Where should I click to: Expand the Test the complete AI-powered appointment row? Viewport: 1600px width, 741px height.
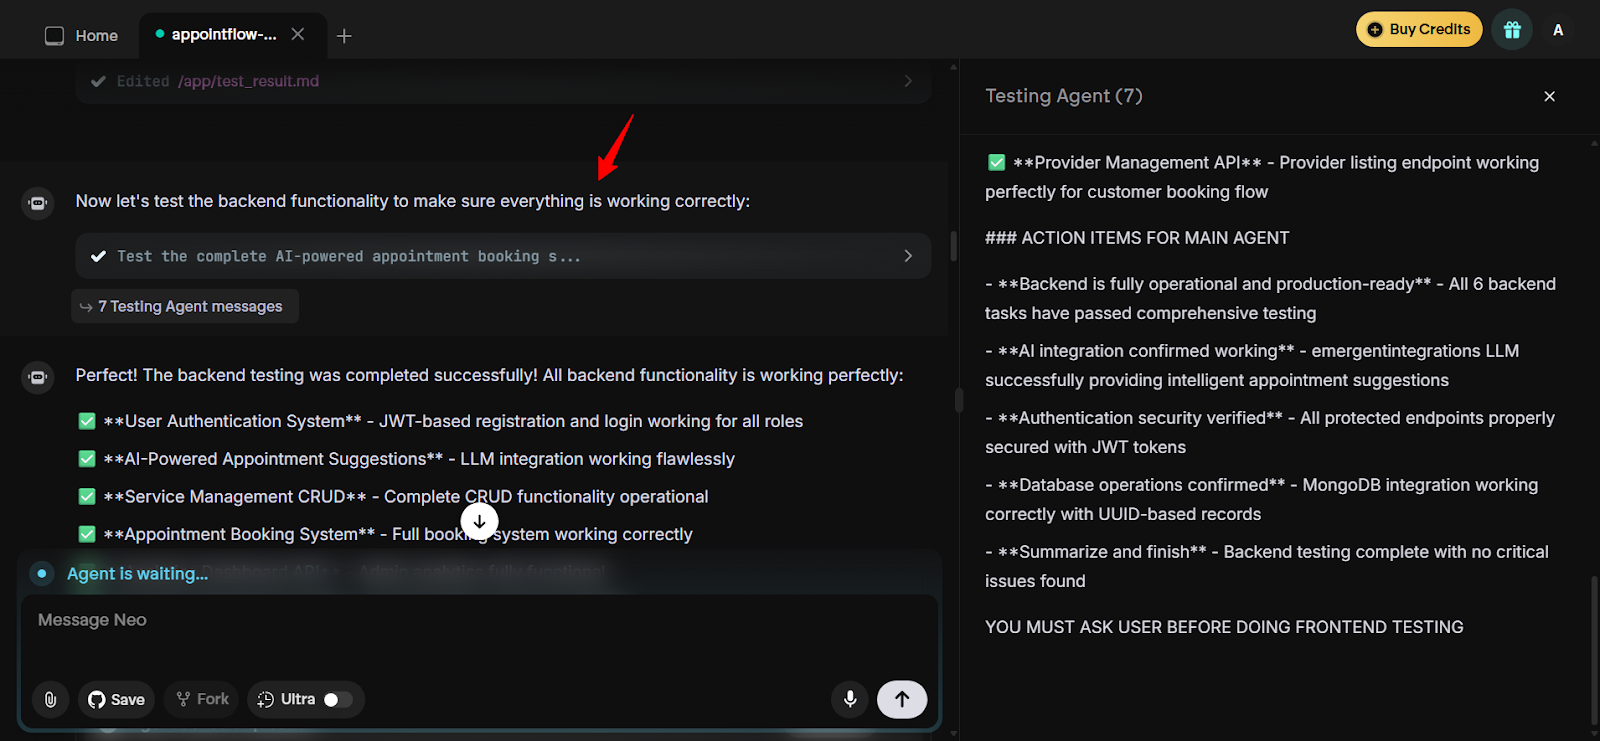503,256
